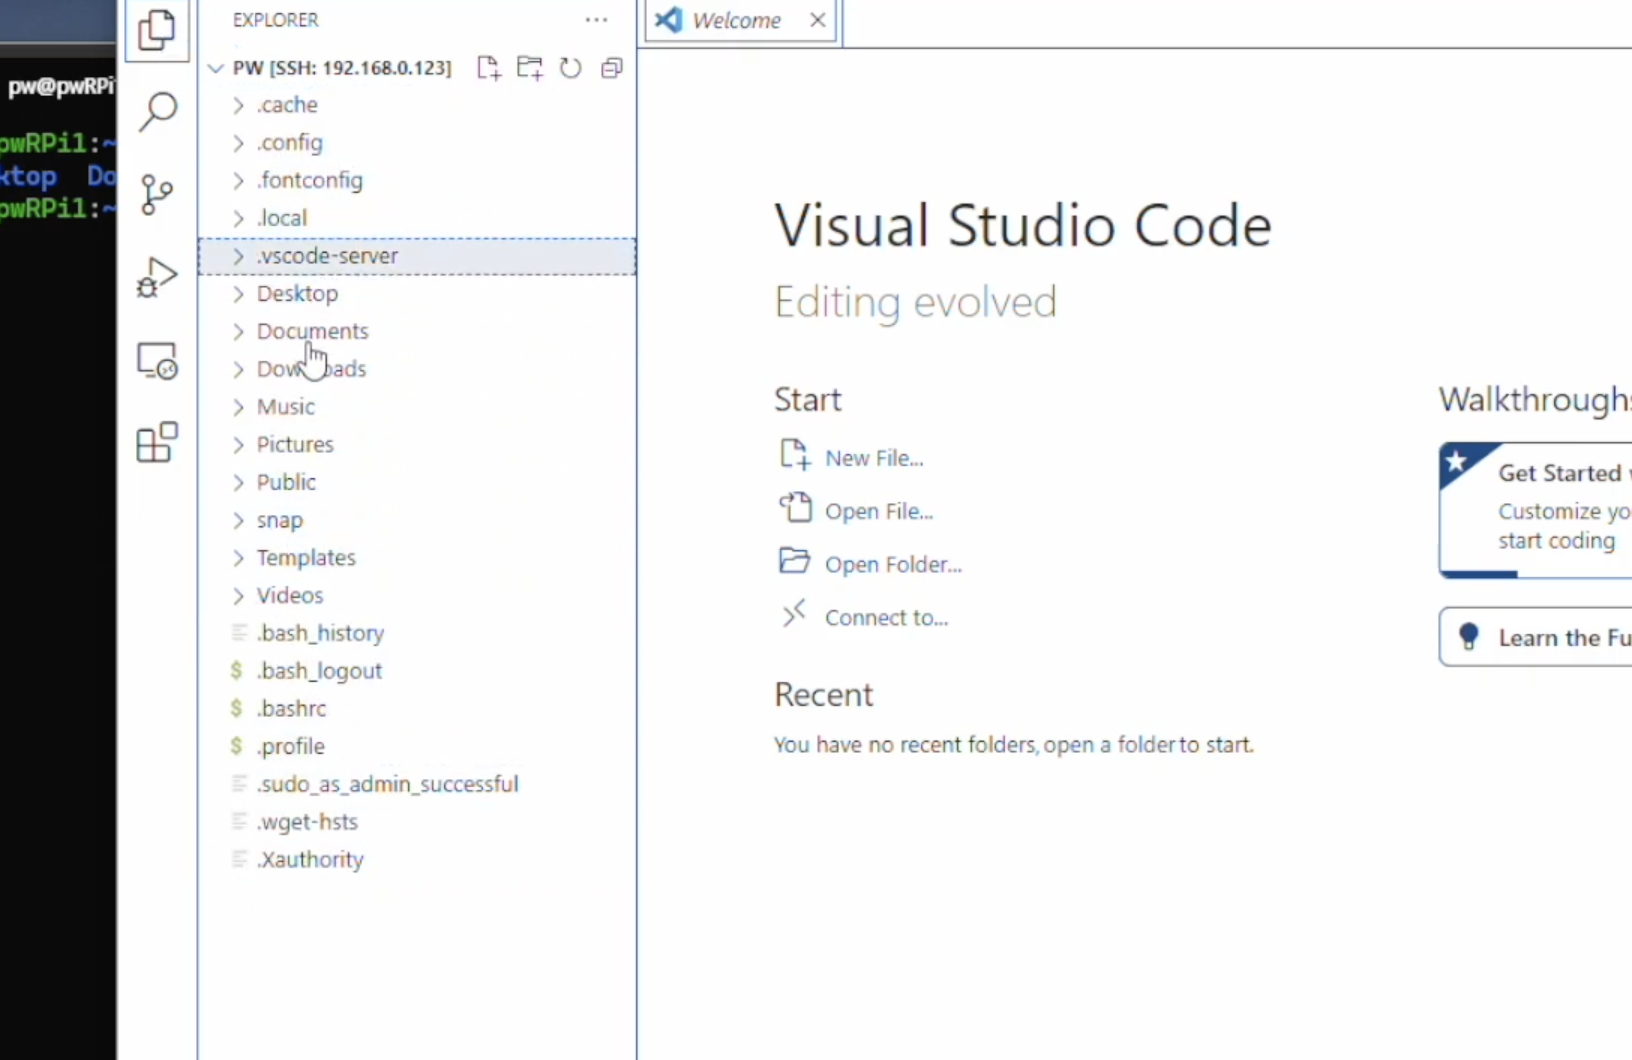Viewport: 1632px width, 1060px height.
Task: Expand the .vscode-server folder
Action: (417, 256)
